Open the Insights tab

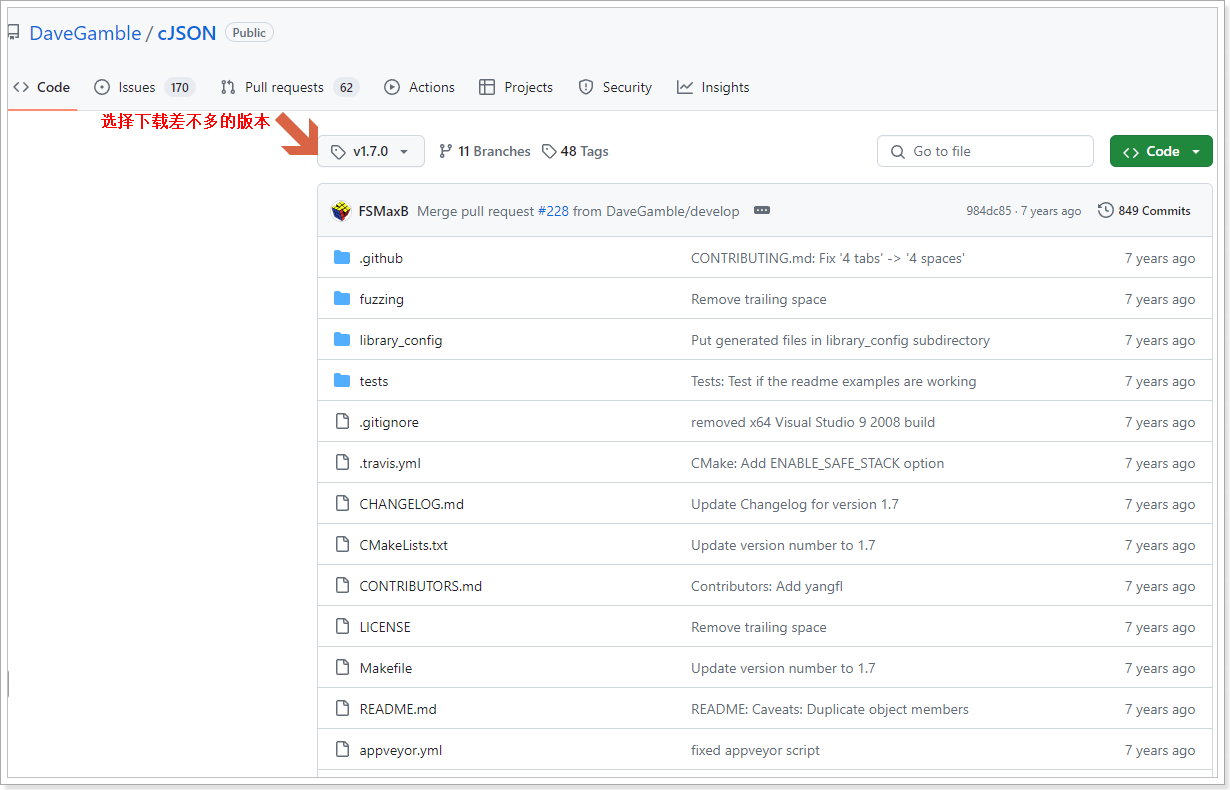(x=713, y=87)
